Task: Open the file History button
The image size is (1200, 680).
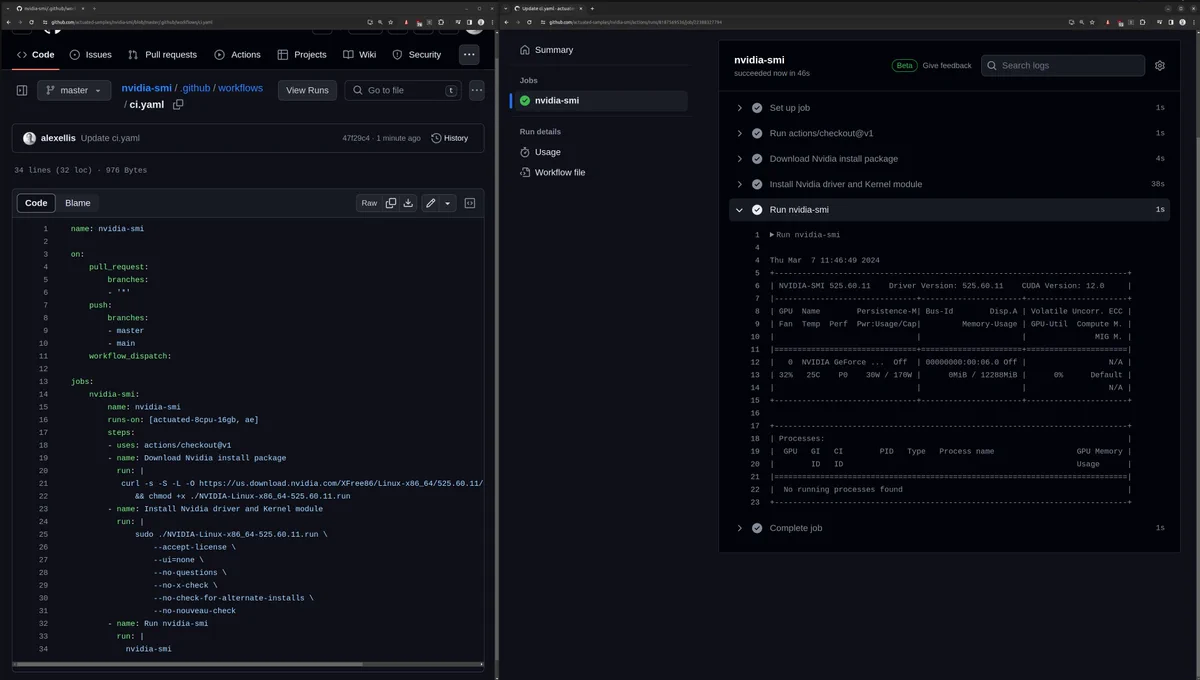Action: [x=450, y=138]
